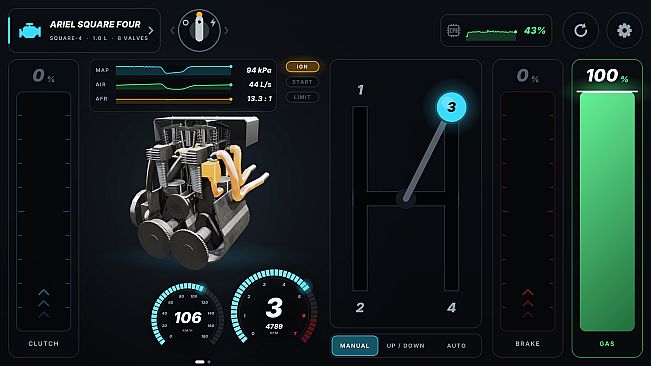Switch to second page indicator dot
This screenshot has width=651, height=366.
coord(209,362)
